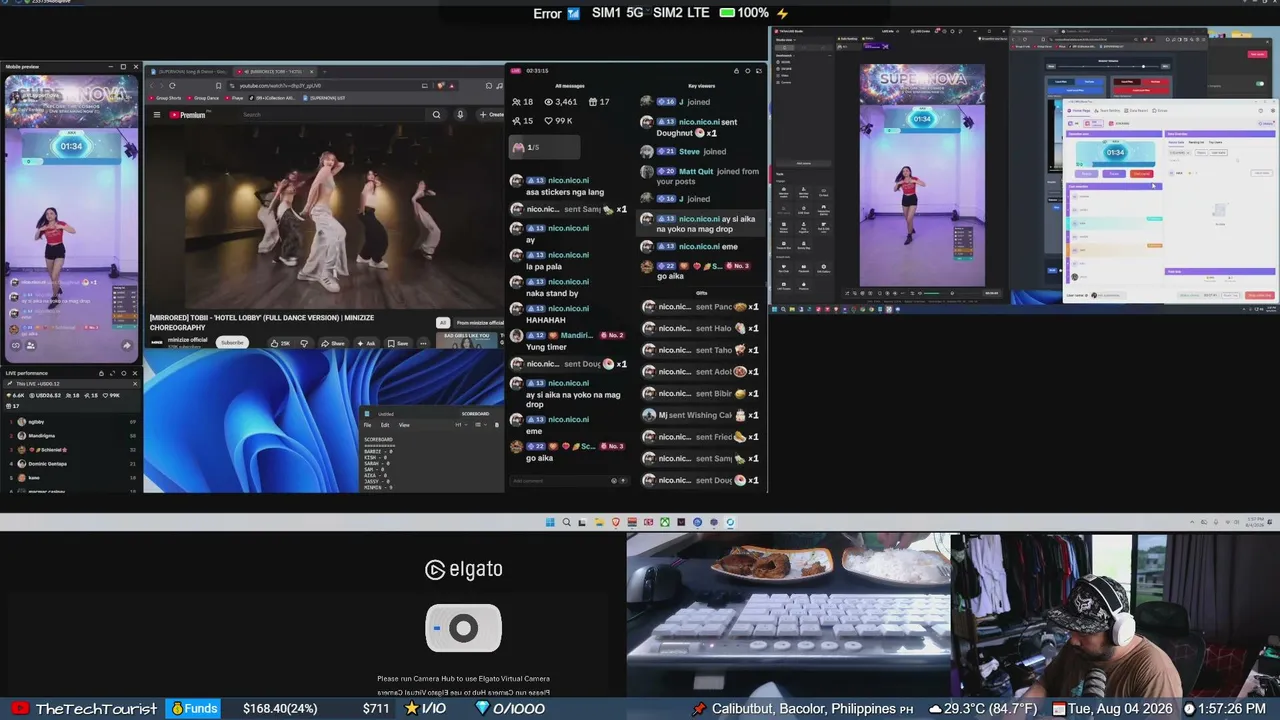This screenshot has width=1280, height=720.
Task: Open the Data Board tab in timer app
Action: [x=1138, y=110]
